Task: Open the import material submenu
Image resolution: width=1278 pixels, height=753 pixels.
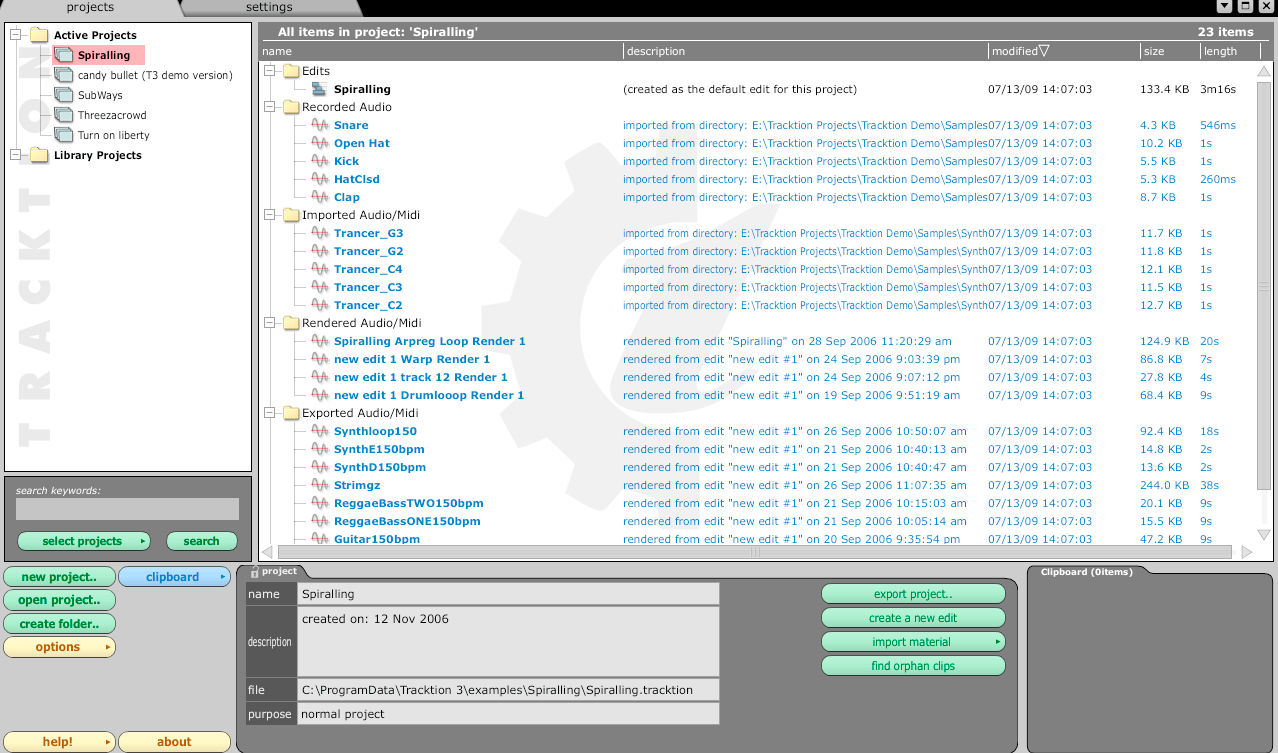Action: coord(912,641)
